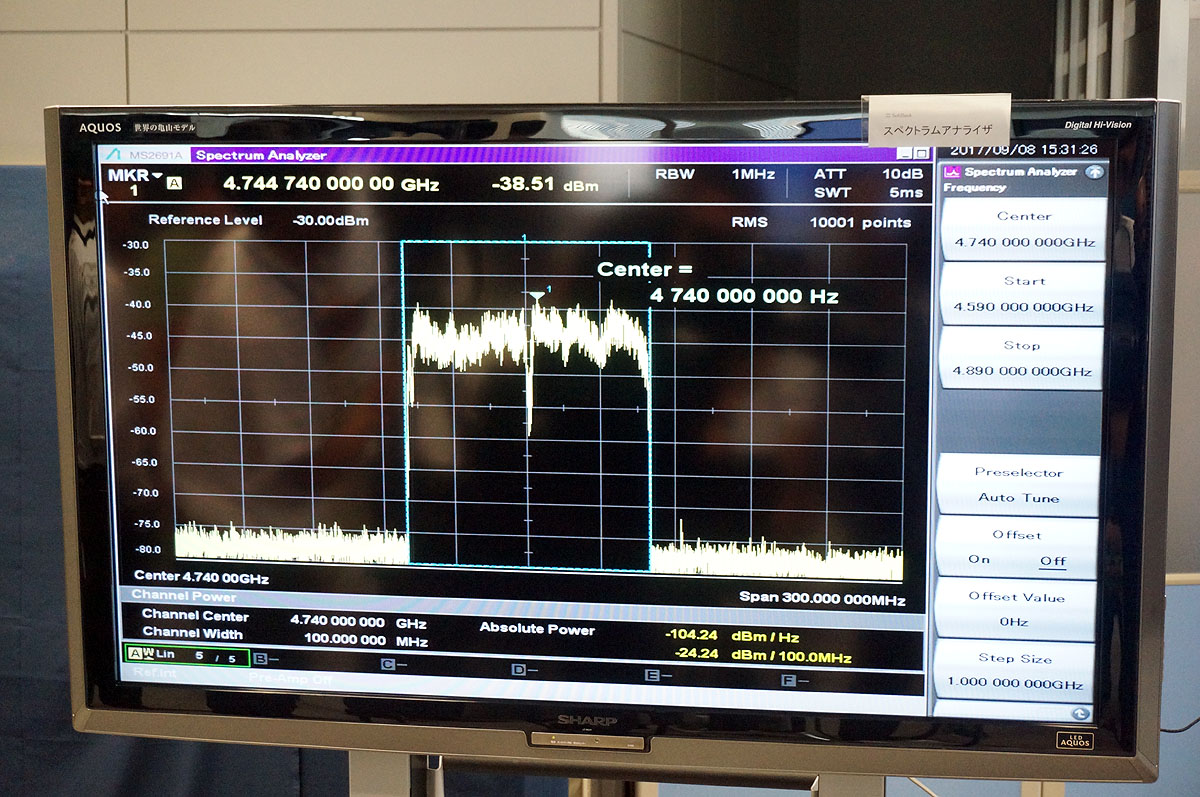The width and height of the screenshot is (1200, 797).
Task: Click the up arrow icon in Spectrum Analyzer menu header
Action: pyautogui.click(x=1095, y=172)
